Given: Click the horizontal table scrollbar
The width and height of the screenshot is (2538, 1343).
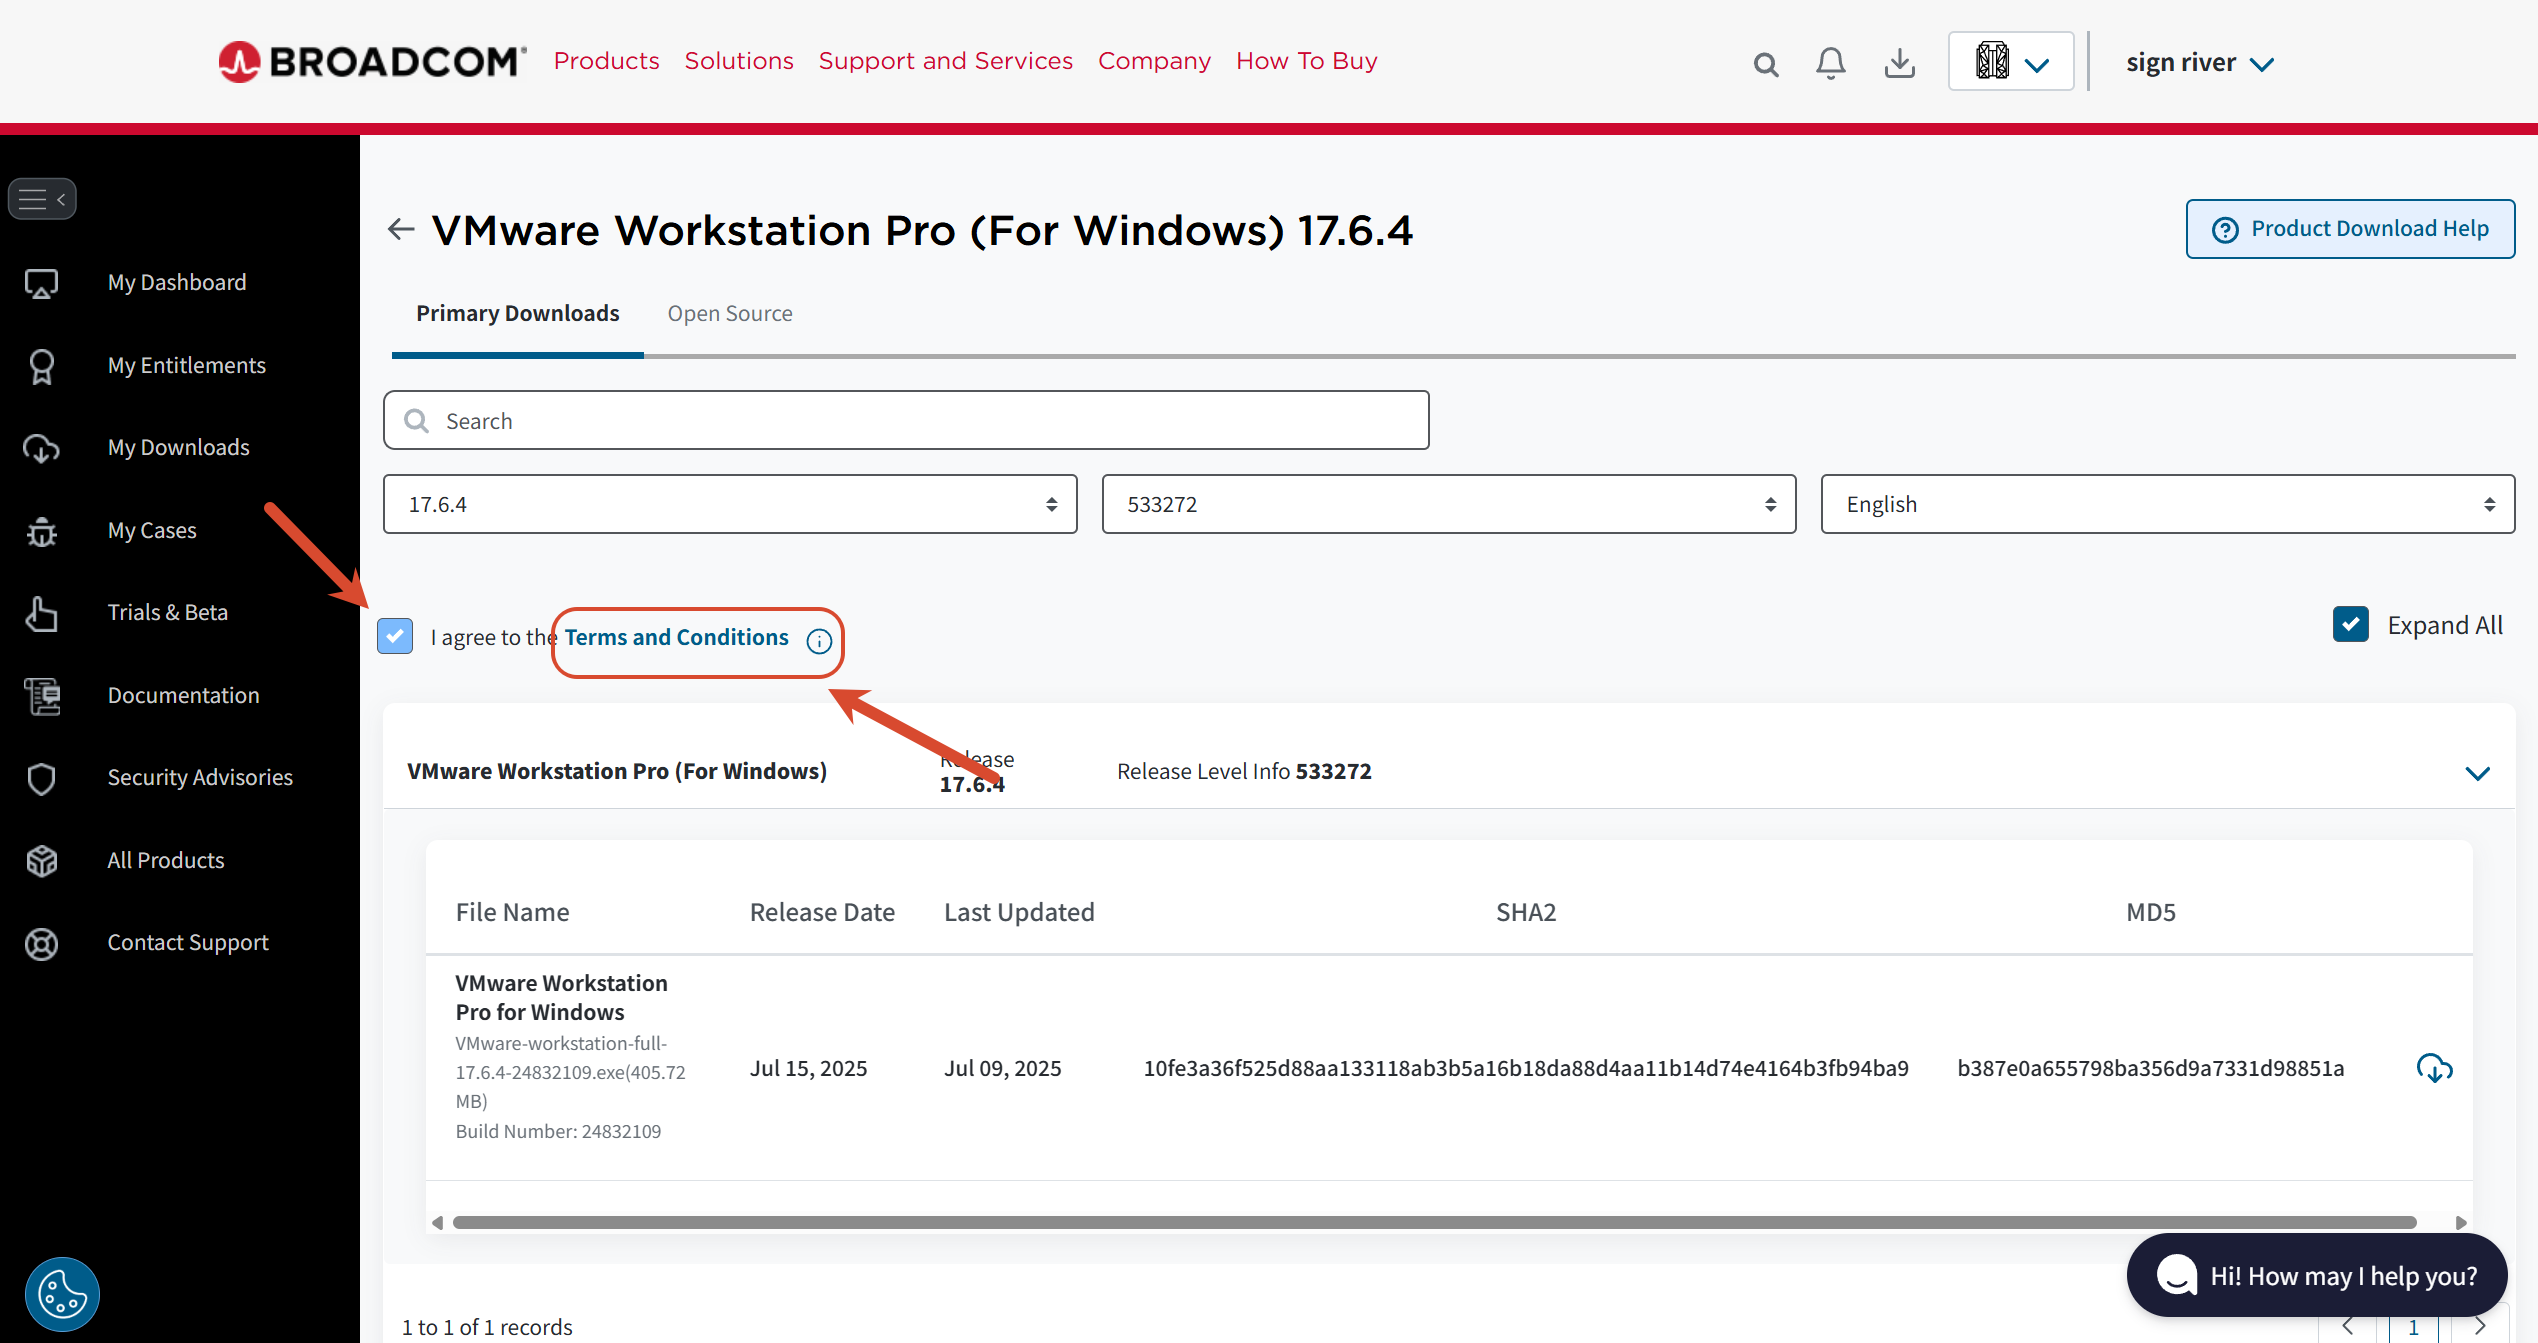Looking at the screenshot, I should [x=1435, y=1223].
